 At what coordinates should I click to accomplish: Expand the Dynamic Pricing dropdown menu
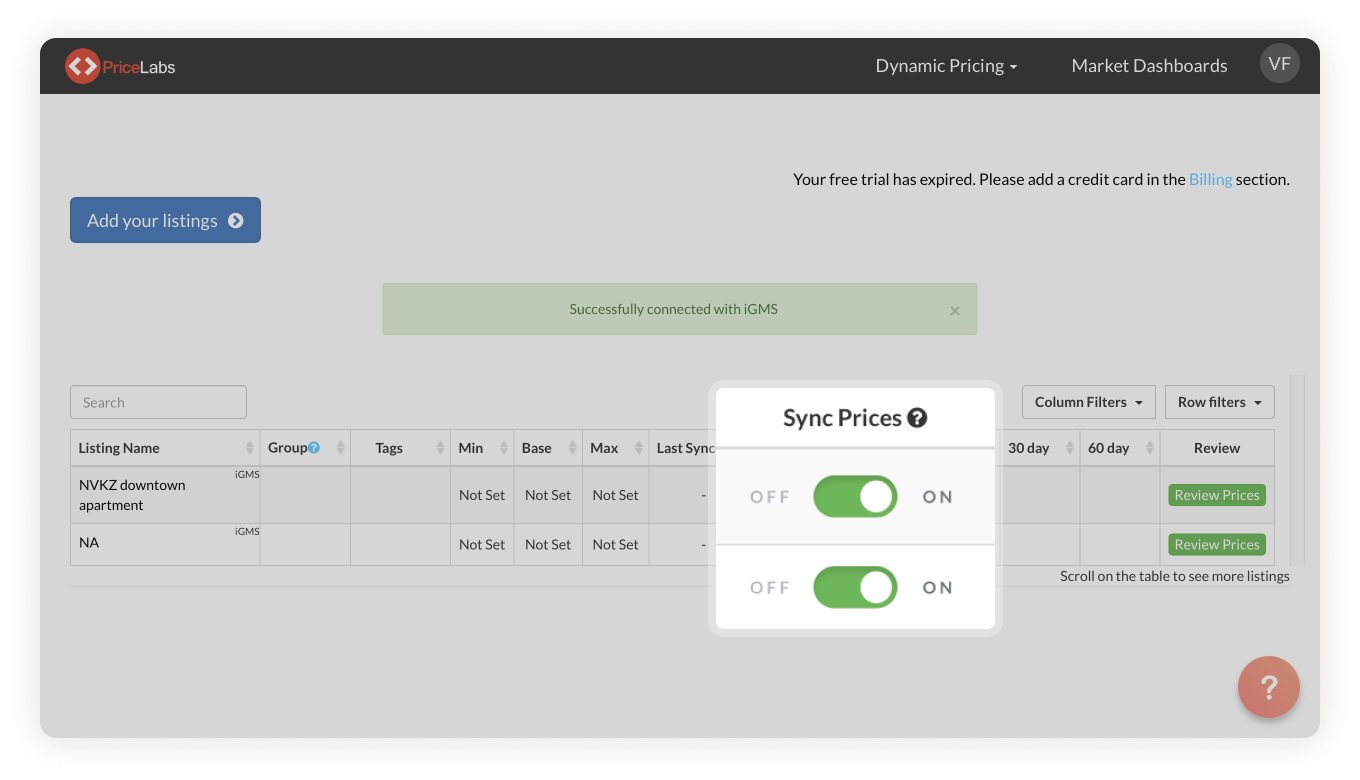click(946, 66)
